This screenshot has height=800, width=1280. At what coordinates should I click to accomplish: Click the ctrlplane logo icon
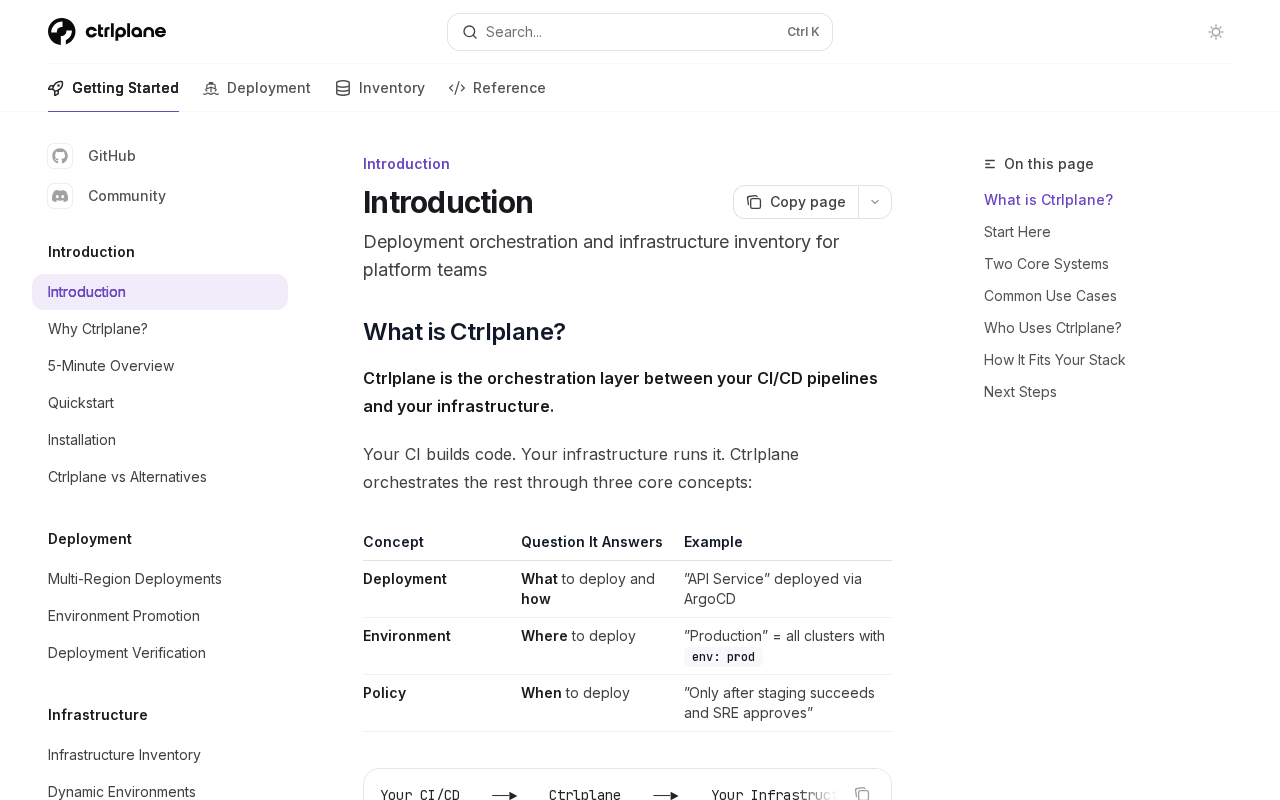click(x=62, y=32)
